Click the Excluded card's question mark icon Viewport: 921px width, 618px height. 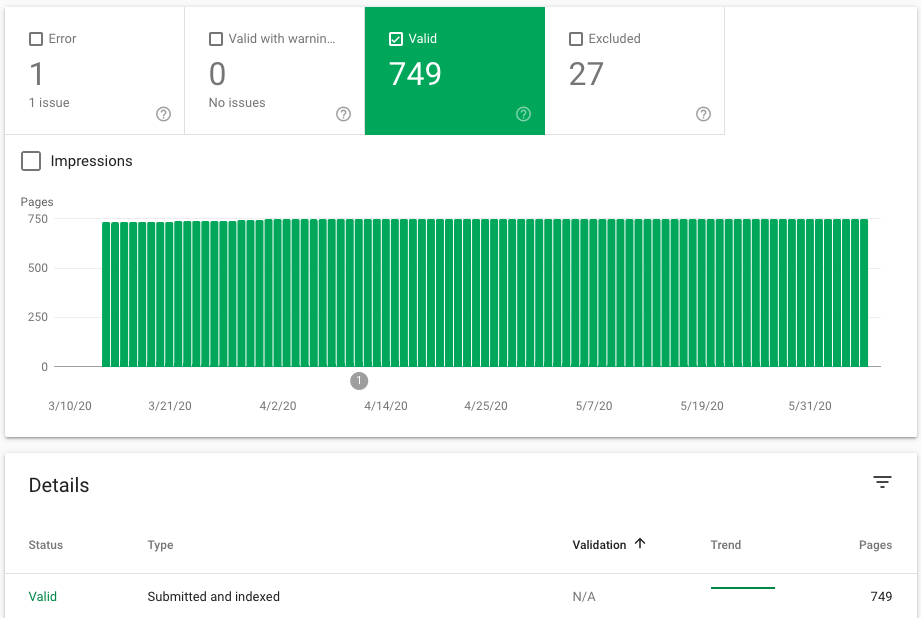coord(703,114)
